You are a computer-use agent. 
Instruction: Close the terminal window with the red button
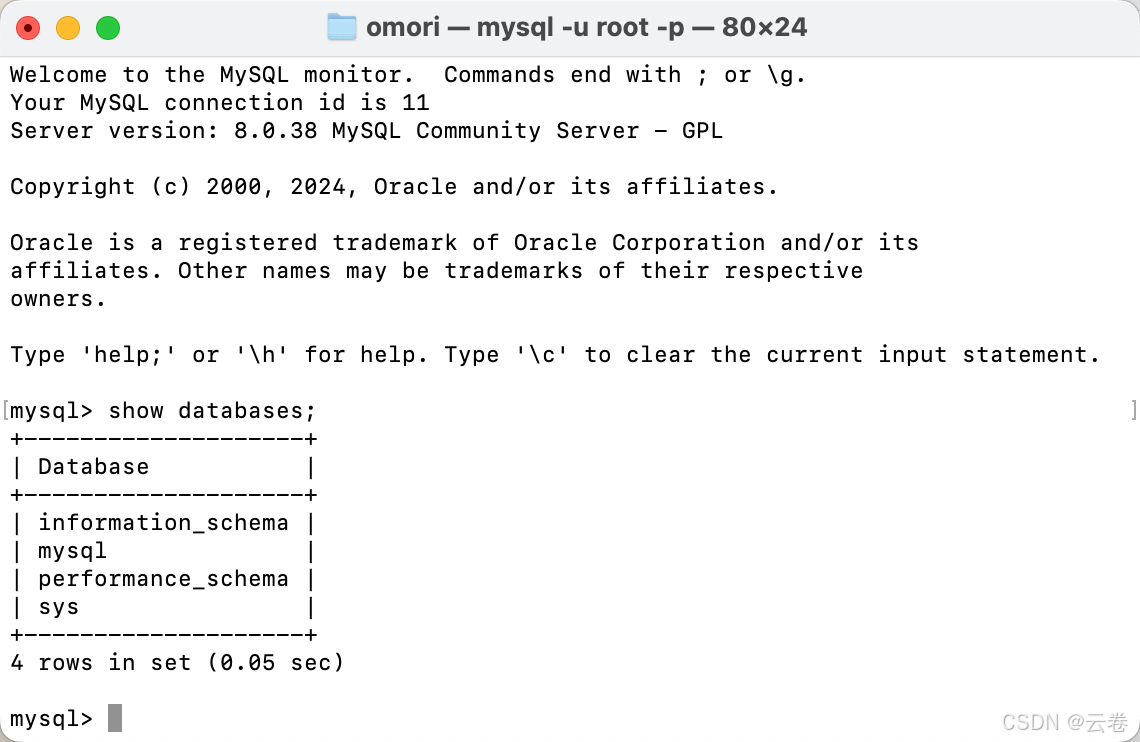coord(28,28)
